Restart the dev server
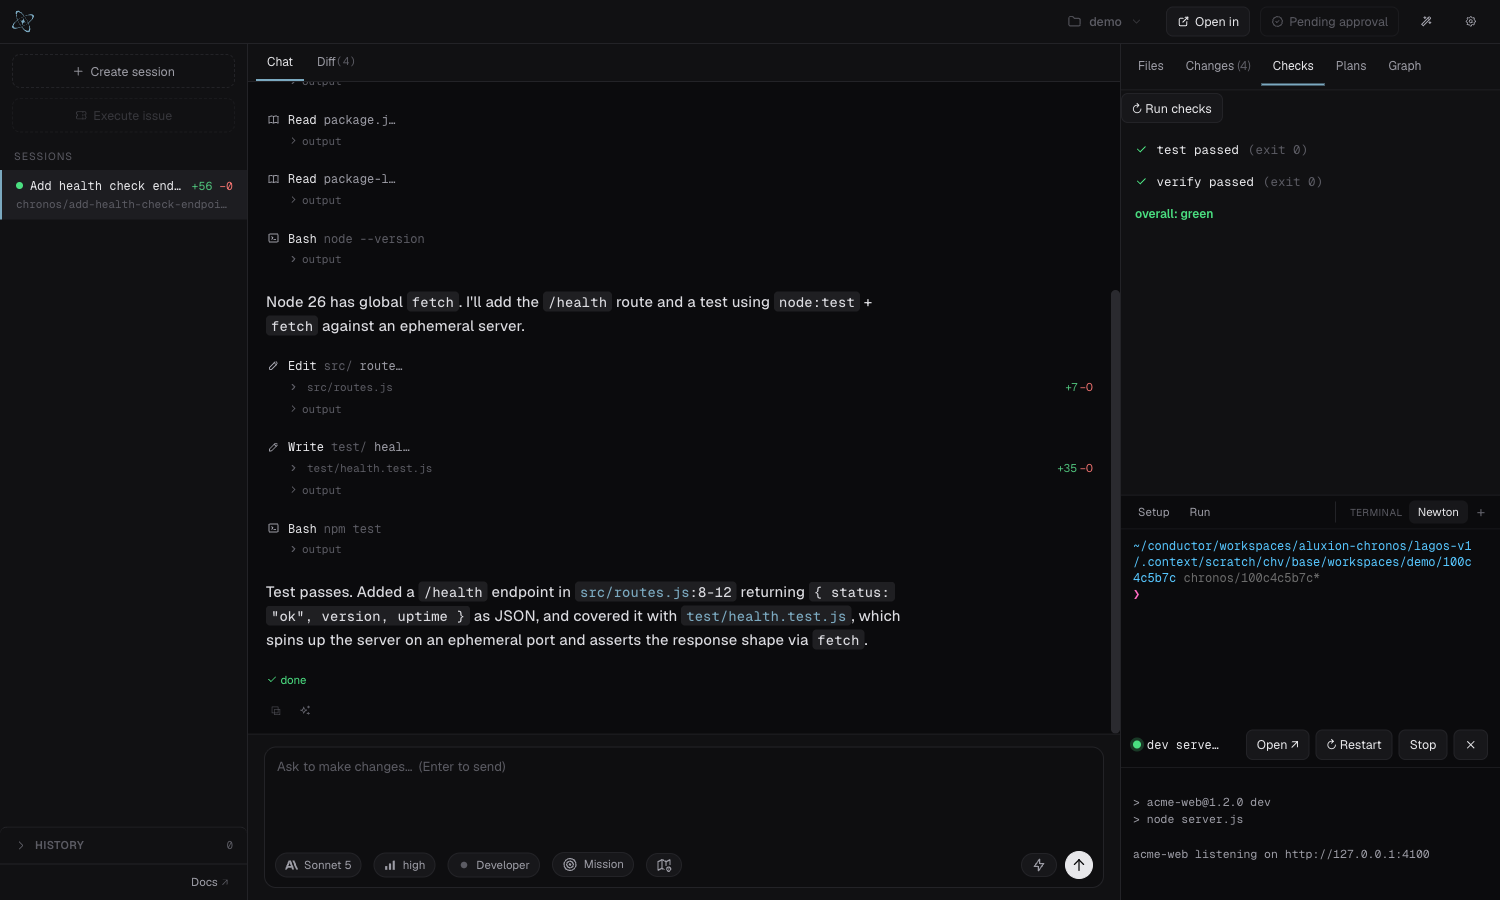 click(1354, 745)
